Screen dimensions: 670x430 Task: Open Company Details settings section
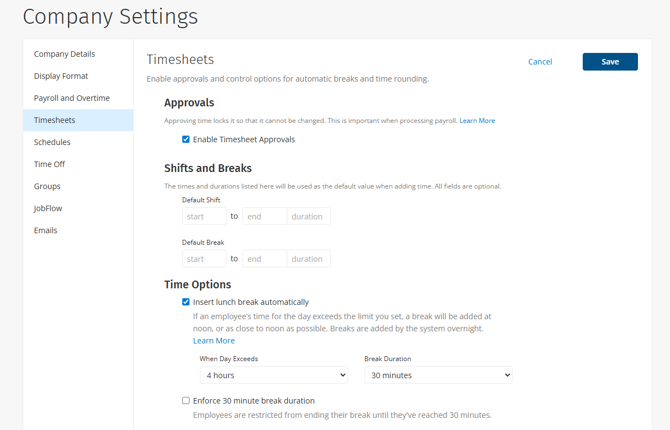[65, 54]
